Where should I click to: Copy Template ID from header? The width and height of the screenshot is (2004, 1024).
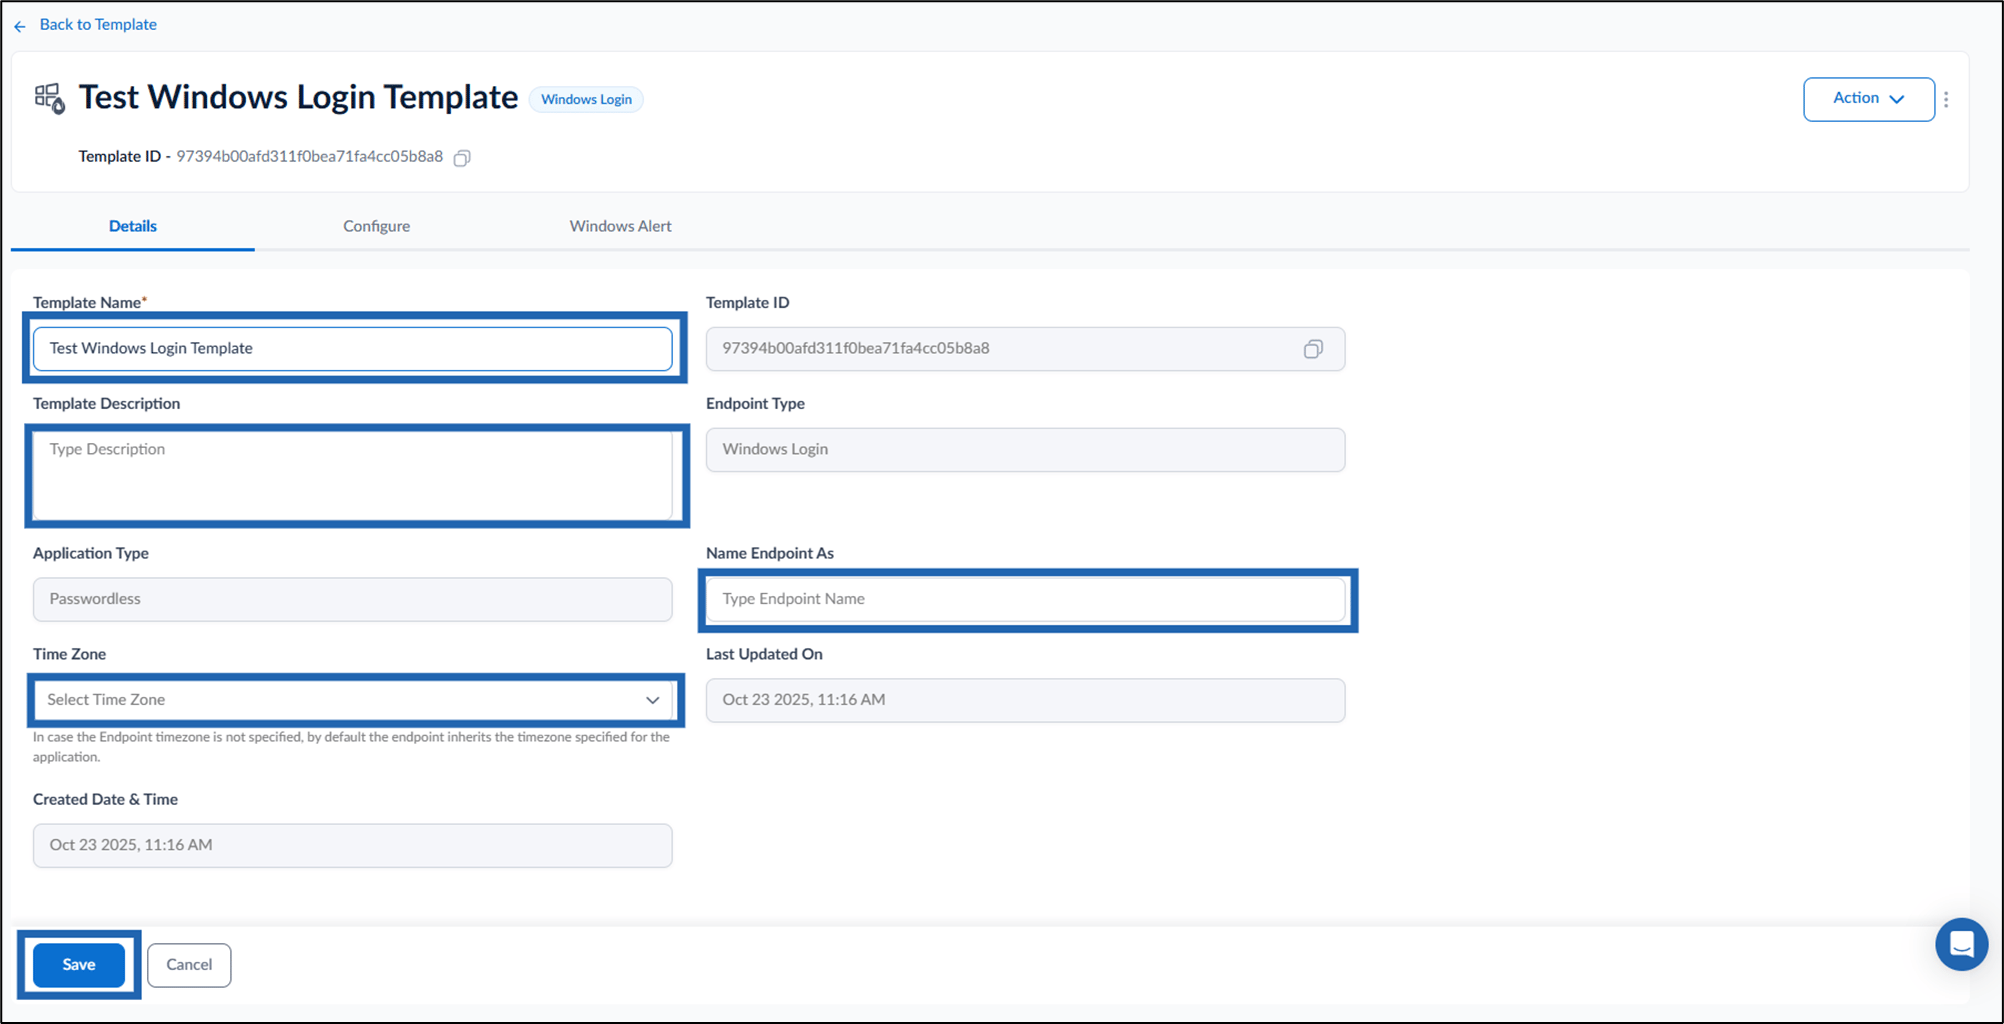pos(462,158)
